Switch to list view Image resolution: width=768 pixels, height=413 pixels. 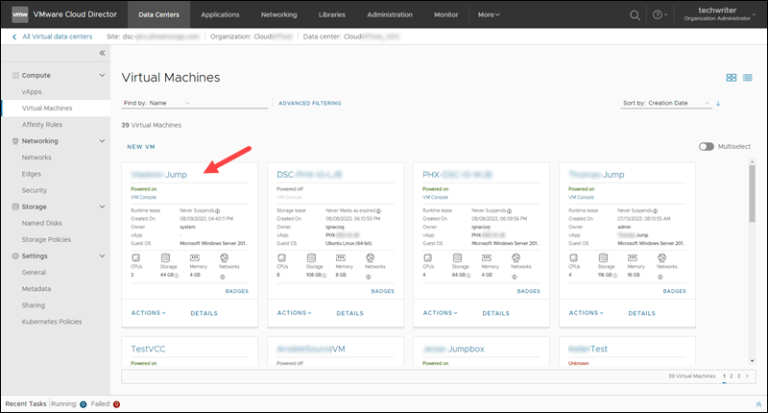747,78
